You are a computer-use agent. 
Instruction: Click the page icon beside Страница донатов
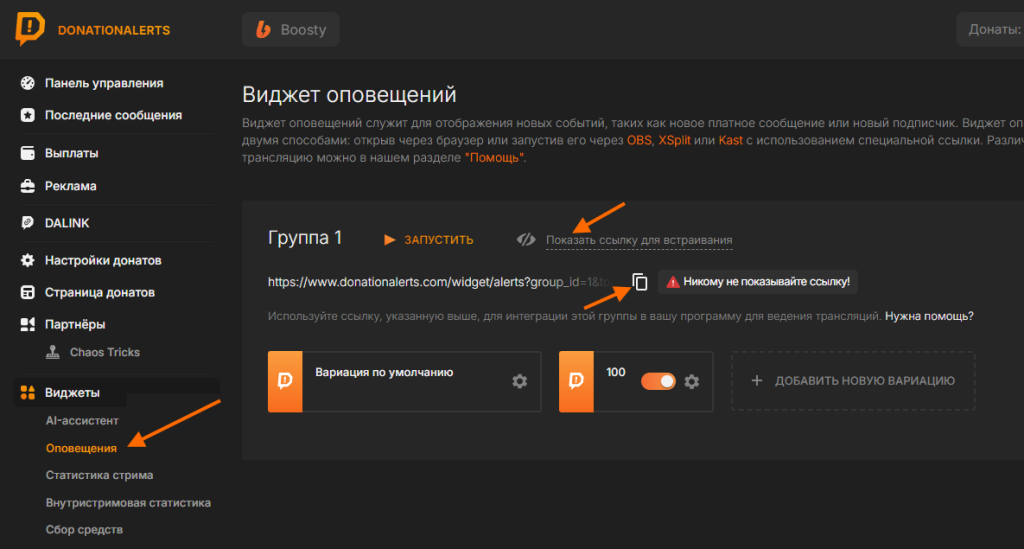point(27,292)
